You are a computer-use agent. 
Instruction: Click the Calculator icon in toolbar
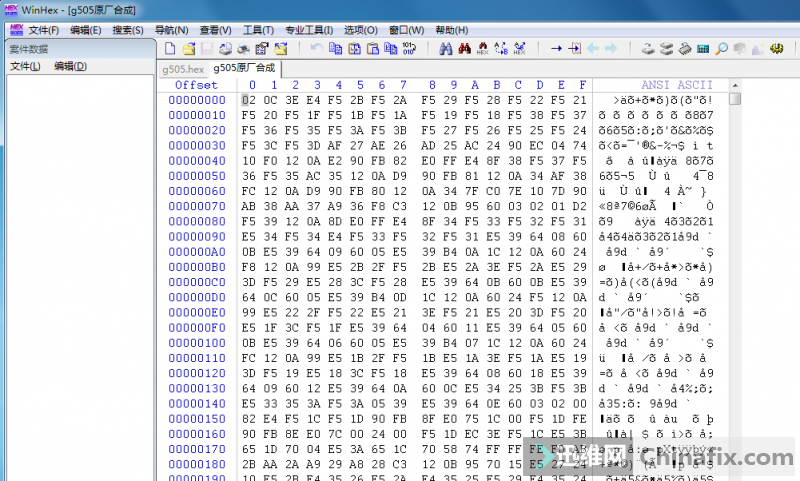pos(703,48)
